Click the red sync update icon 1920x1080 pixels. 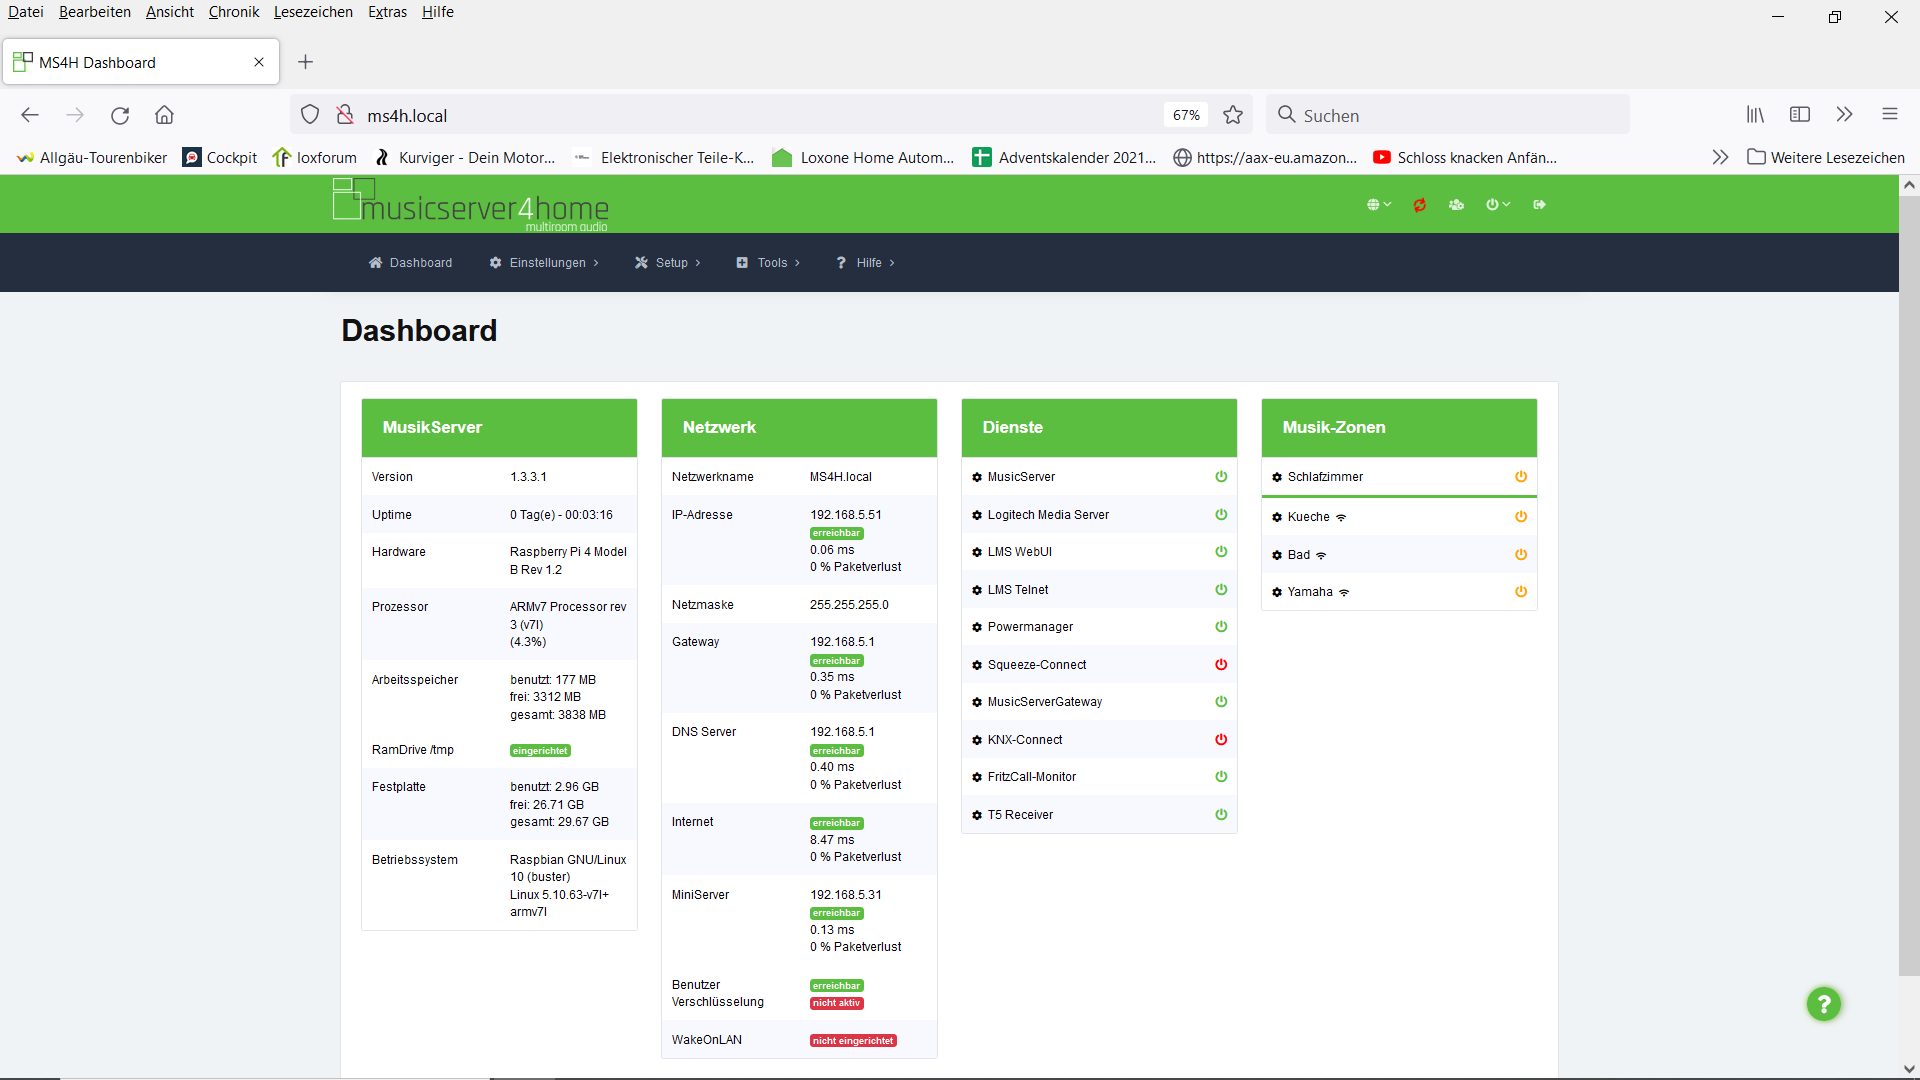pyautogui.click(x=1419, y=205)
